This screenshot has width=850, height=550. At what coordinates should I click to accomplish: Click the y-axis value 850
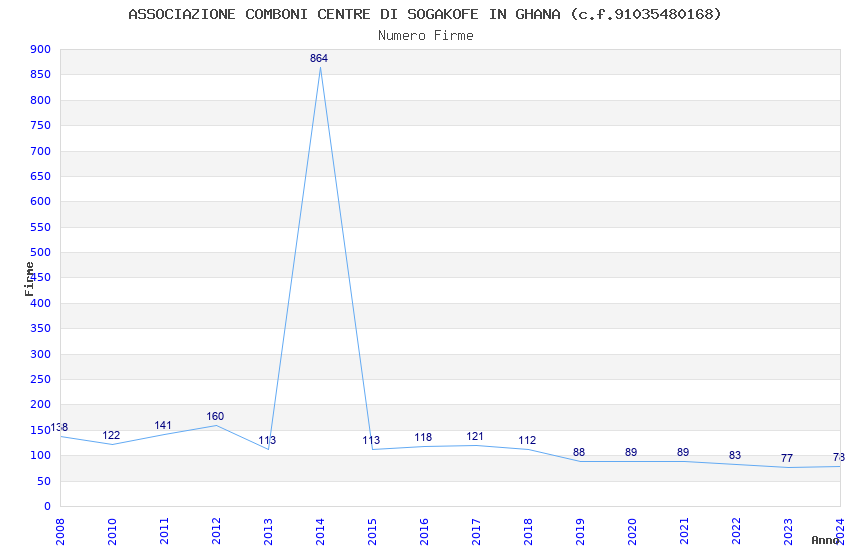(x=41, y=75)
